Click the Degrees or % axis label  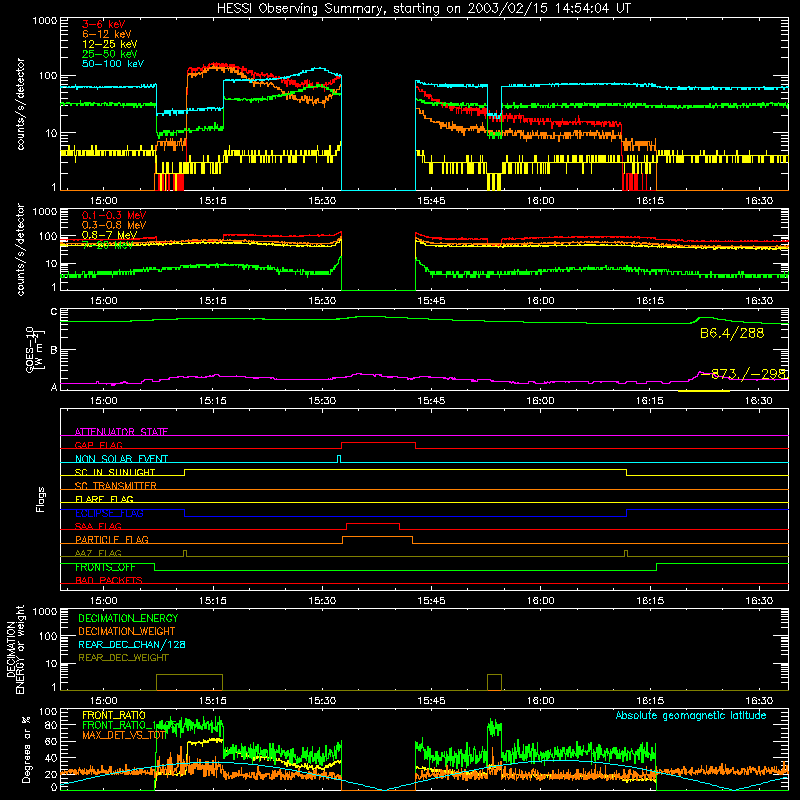pyautogui.click(x=26, y=749)
